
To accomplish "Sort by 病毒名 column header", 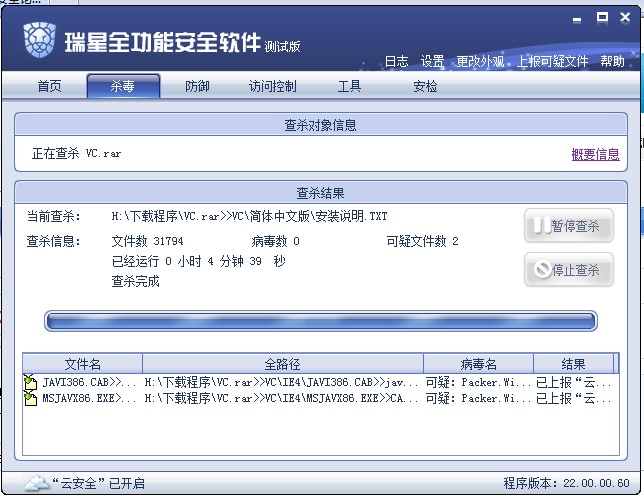I will coord(478,364).
